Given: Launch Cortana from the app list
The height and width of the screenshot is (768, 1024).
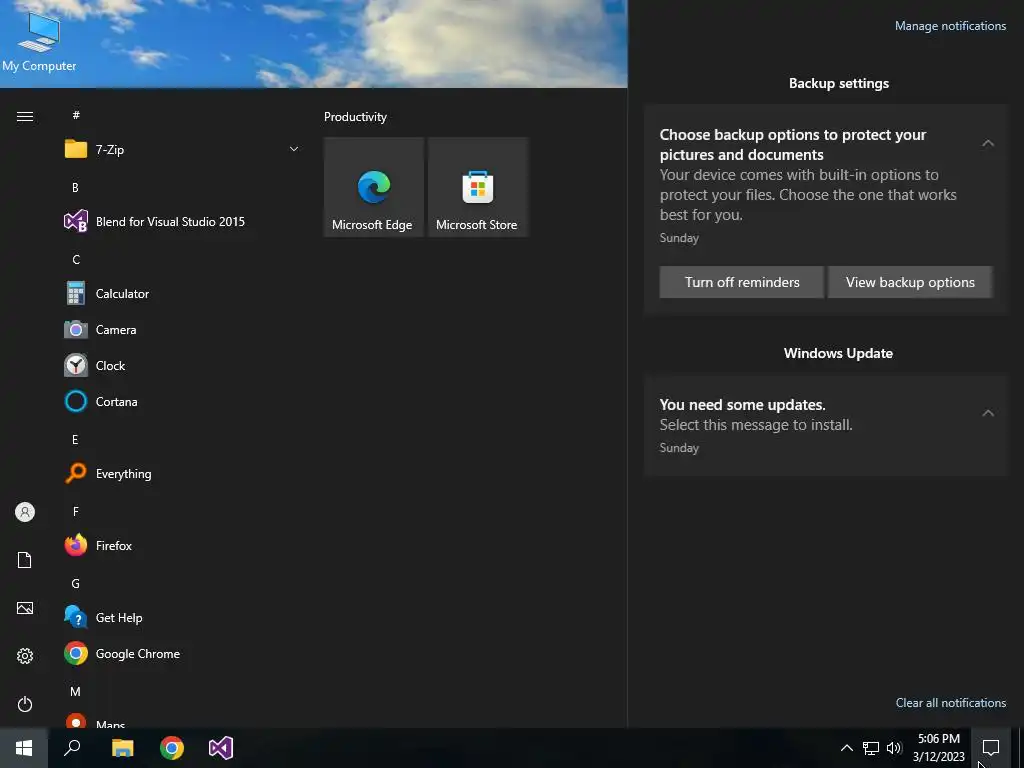Looking at the screenshot, I should [182, 402].
